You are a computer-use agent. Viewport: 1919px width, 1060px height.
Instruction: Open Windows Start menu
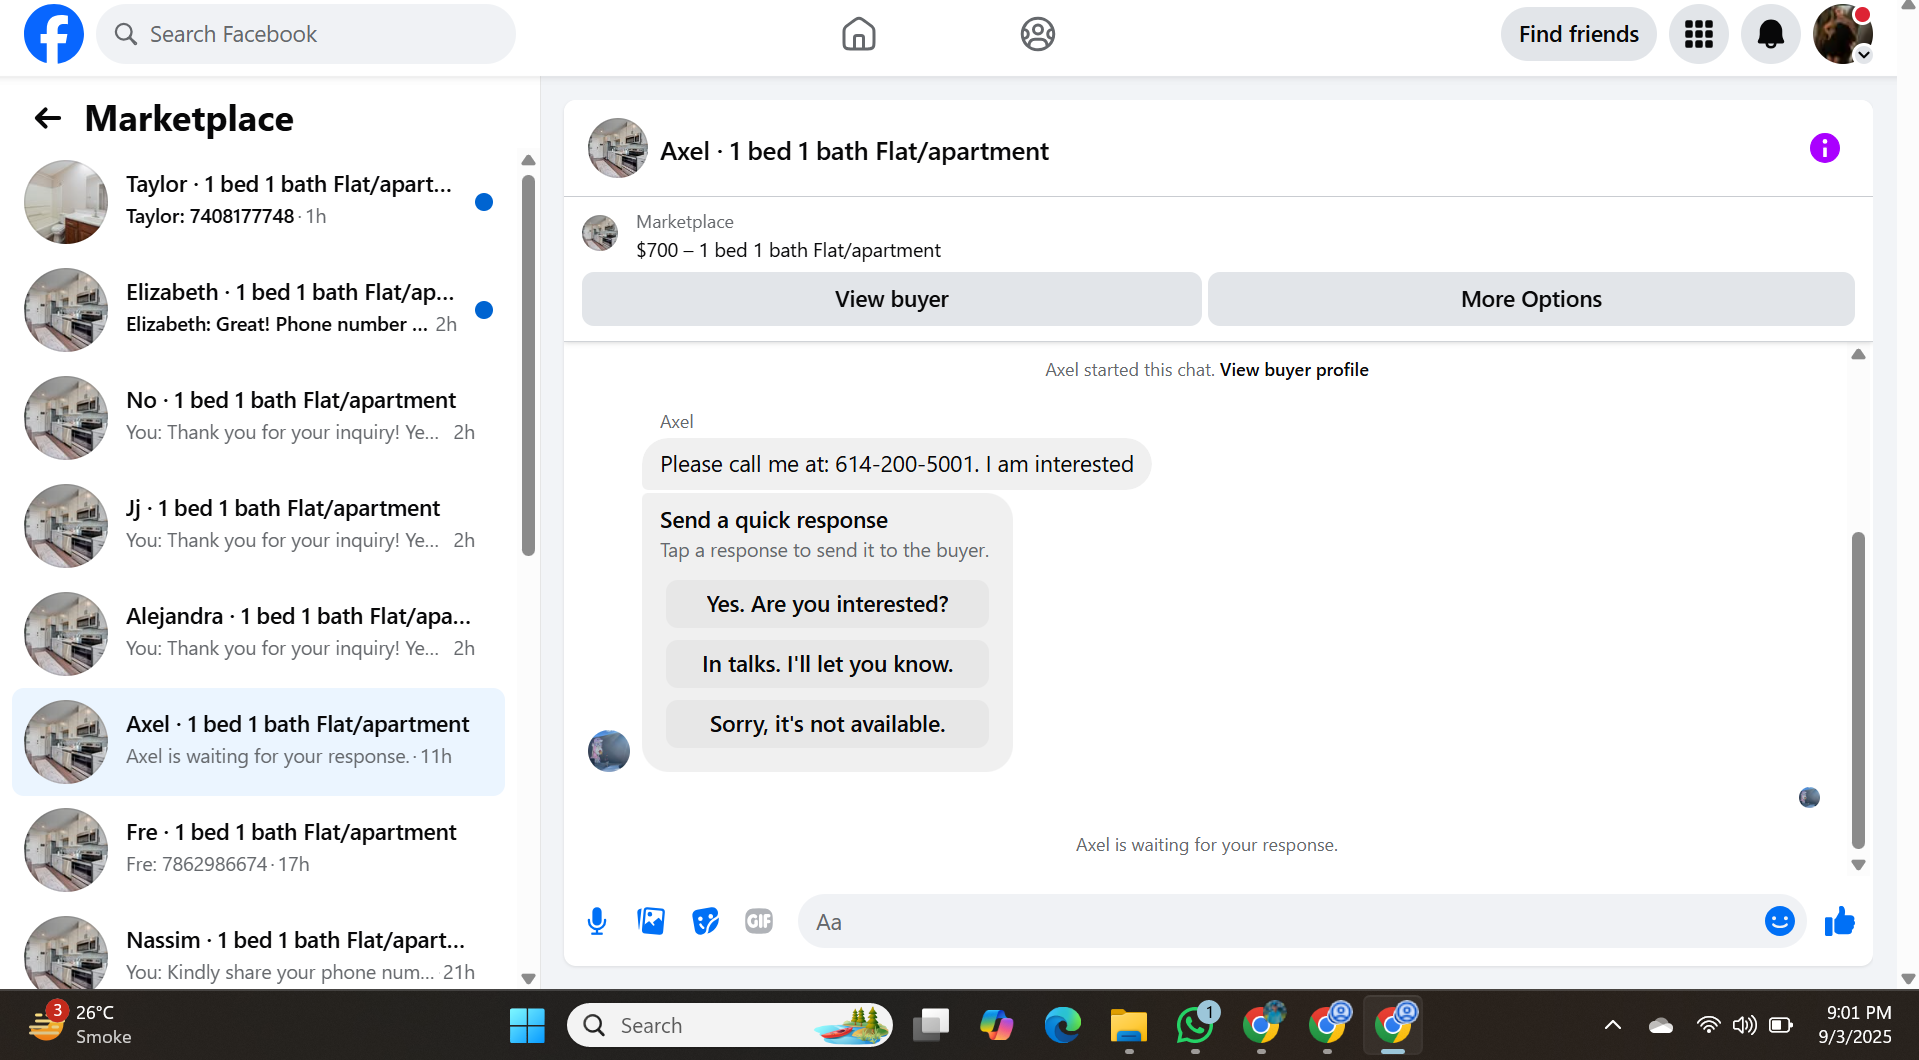point(527,1025)
